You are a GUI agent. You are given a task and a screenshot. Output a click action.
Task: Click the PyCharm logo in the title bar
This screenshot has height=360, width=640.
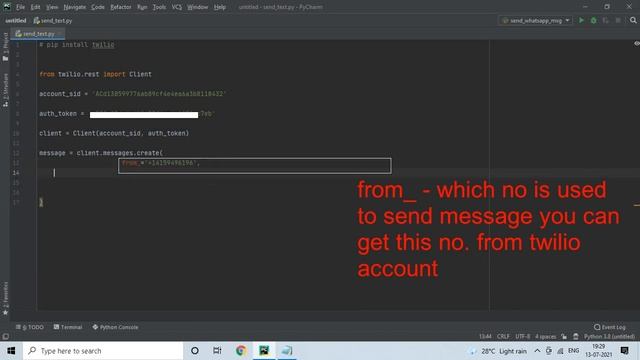(x=7, y=7)
